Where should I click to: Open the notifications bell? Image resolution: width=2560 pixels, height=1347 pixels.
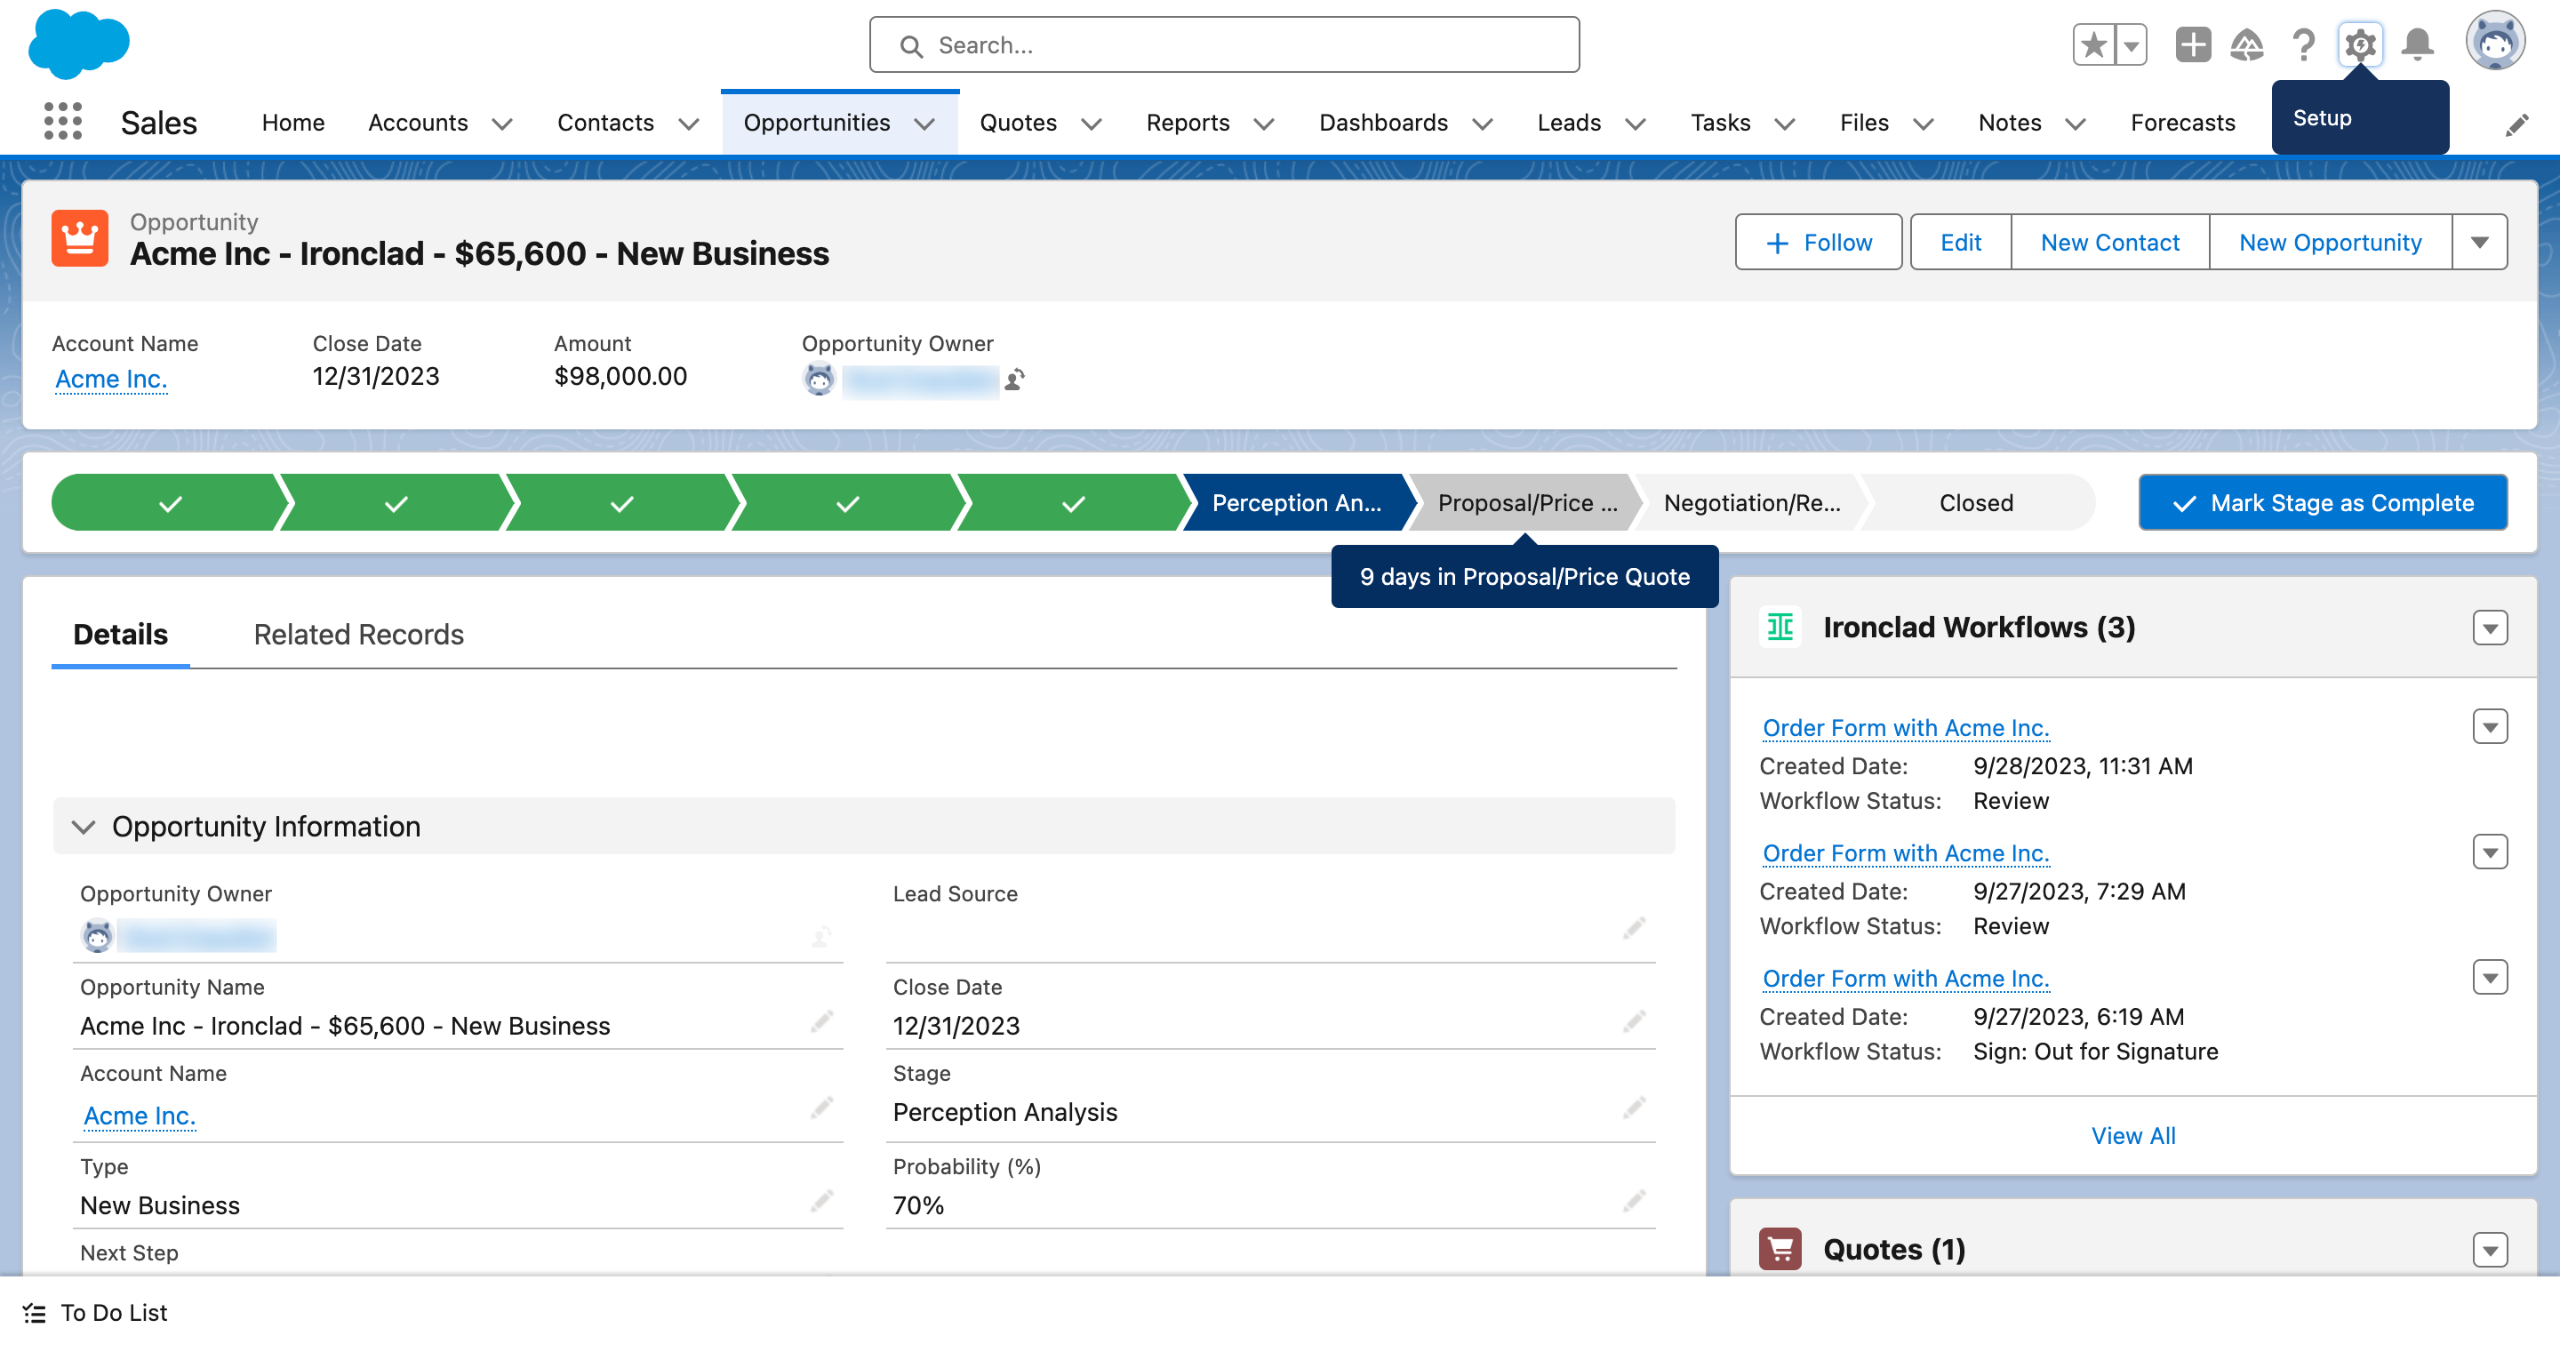[x=2418, y=45]
